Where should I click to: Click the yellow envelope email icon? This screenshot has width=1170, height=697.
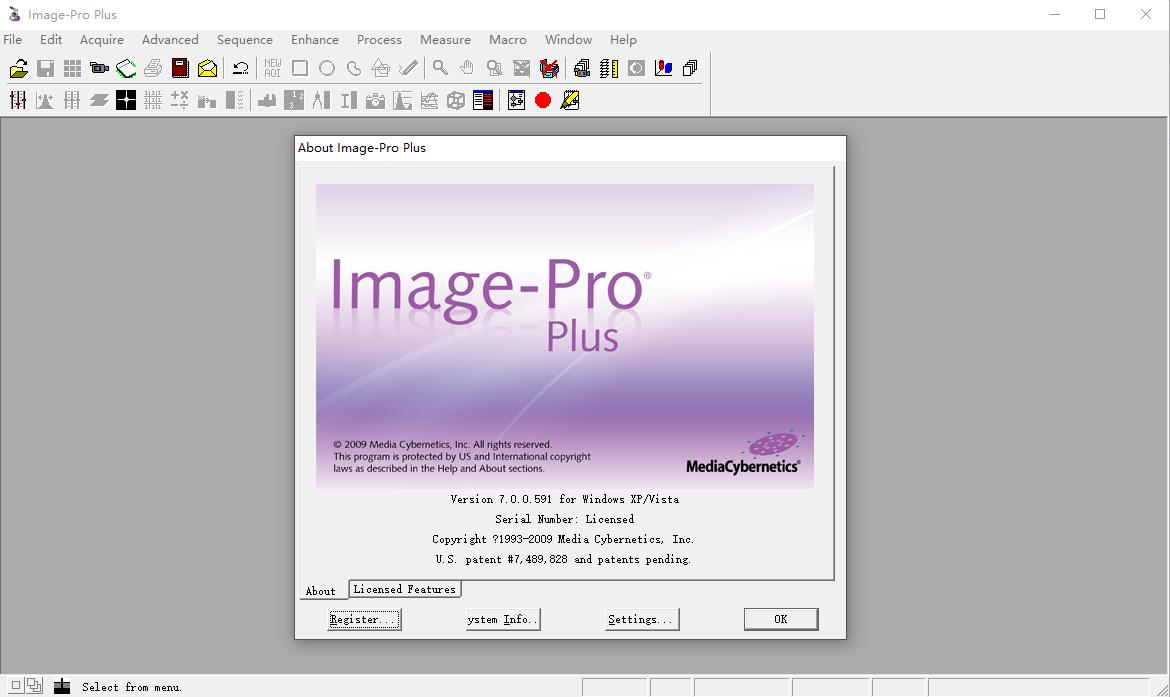click(x=207, y=69)
